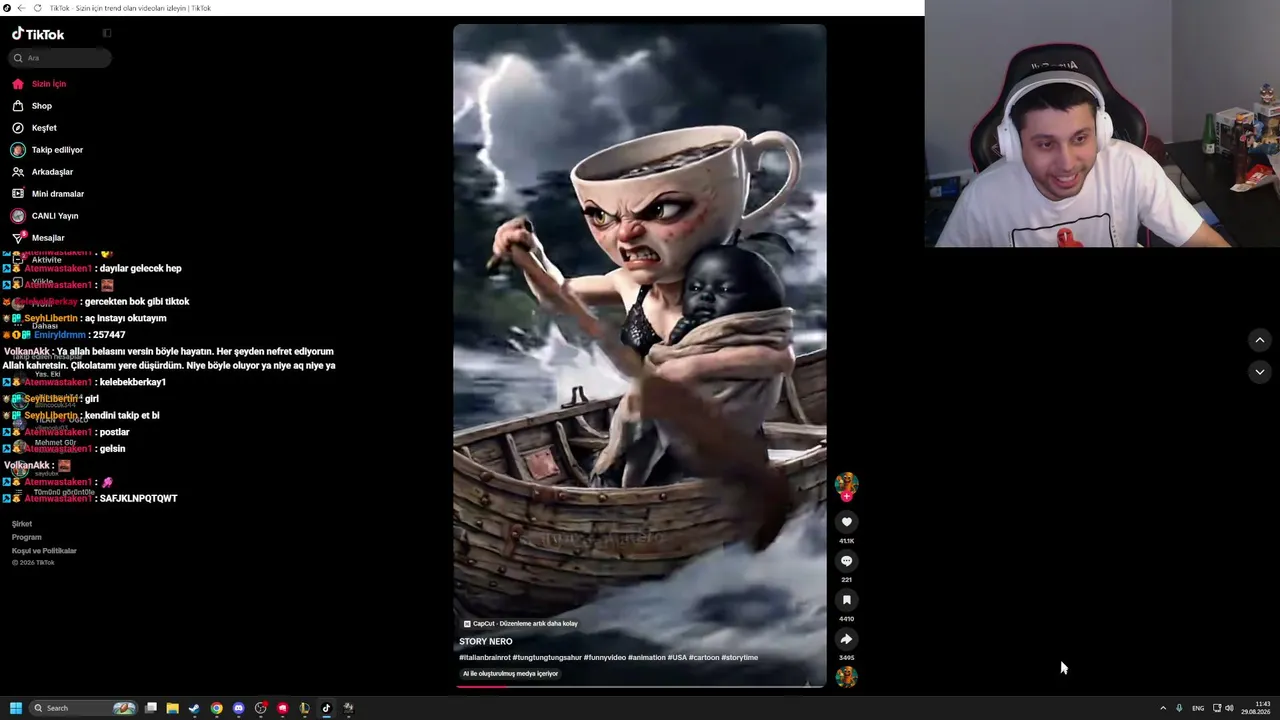Screen dimensions: 1280x720
Task: Open the Şirket footer link
Action: click(22, 524)
